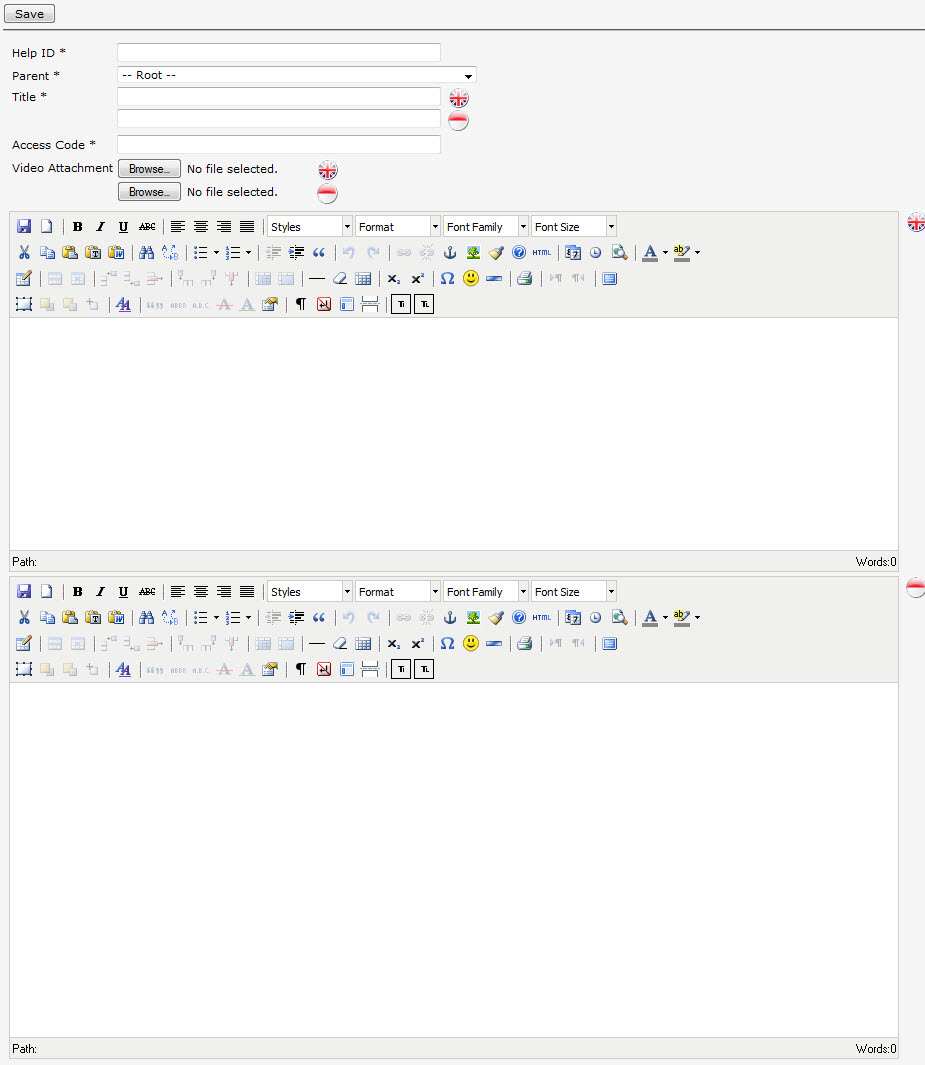The height and width of the screenshot is (1065, 925).
Task: Click the Help ID input field
Action: point(279,52)
